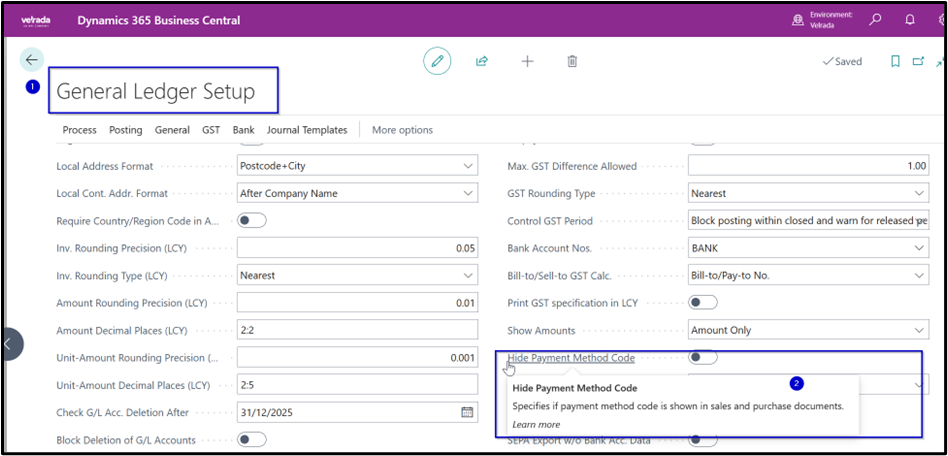Open the Process menu
The image size is (948, 456).
pyautogui.click(x=79, y=130)
